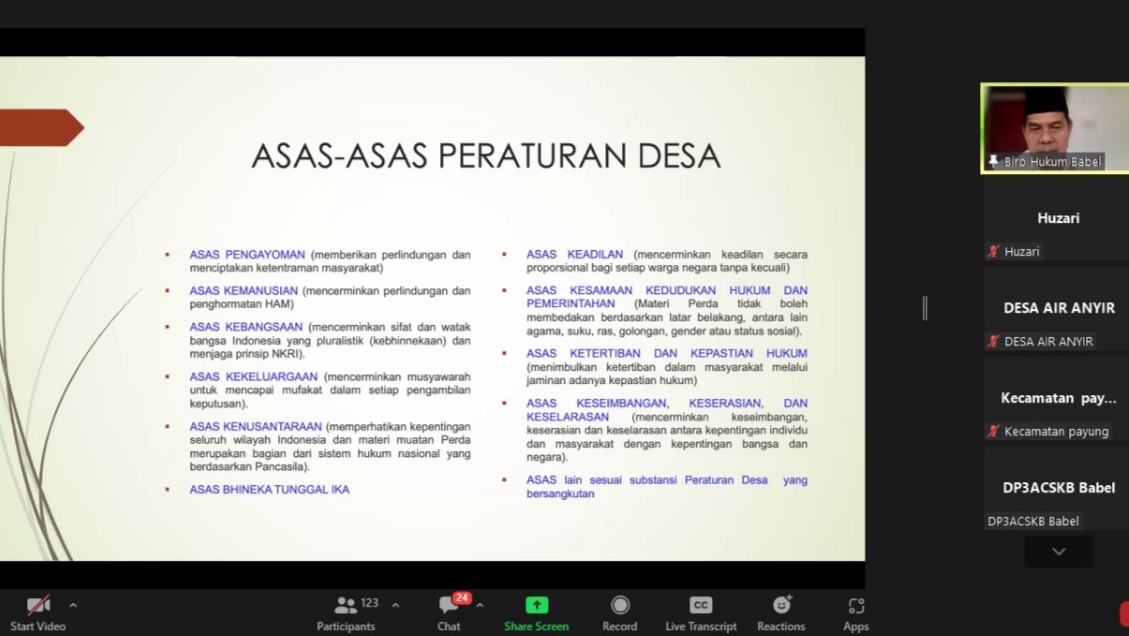Image resolution: width=1129 pixels, height=636 pixels.
Task: Click the panel resize handle beside thumbnails
Action: [925, 308]
